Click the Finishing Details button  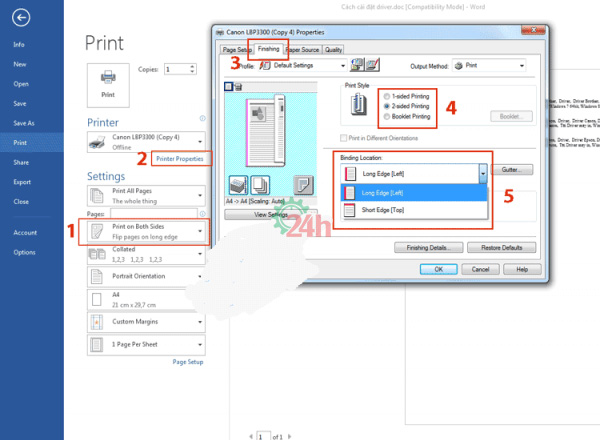[429, 248]
